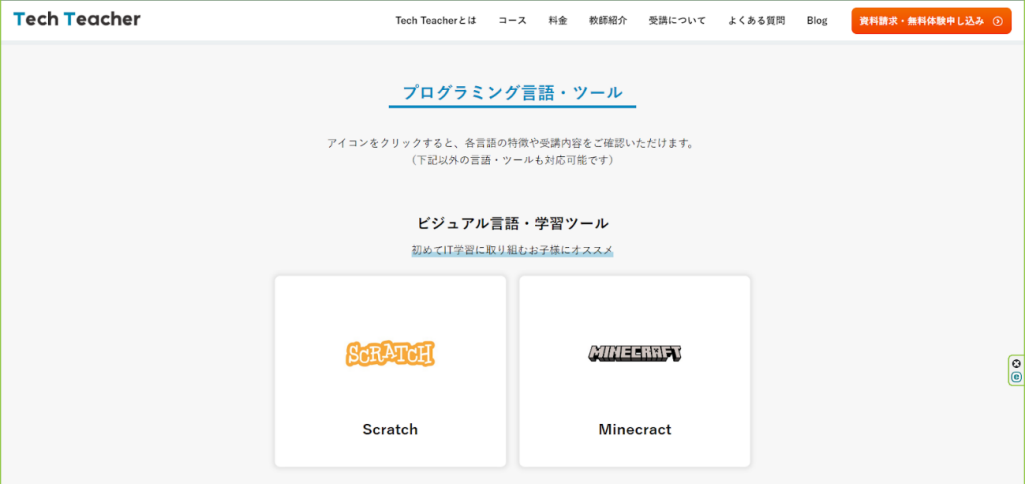Image resolution: width=1025 pixels, height=484 pixels.
Task: Click the （下記以外の言語・ツールも対応可能です） note
Action: click(x=512, y=160)
